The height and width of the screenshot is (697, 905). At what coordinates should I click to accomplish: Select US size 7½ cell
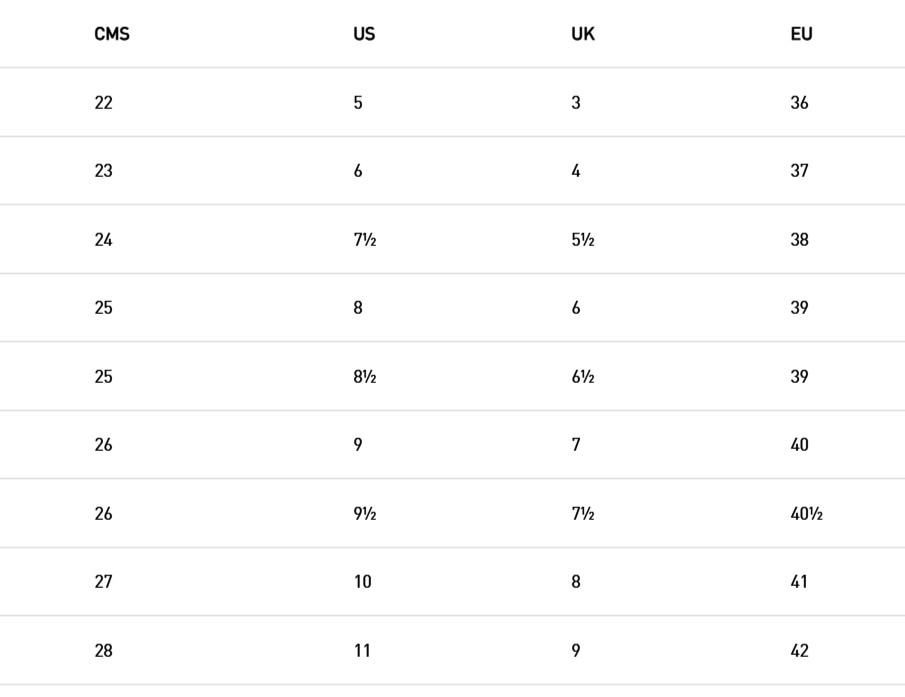pos(365,239)
